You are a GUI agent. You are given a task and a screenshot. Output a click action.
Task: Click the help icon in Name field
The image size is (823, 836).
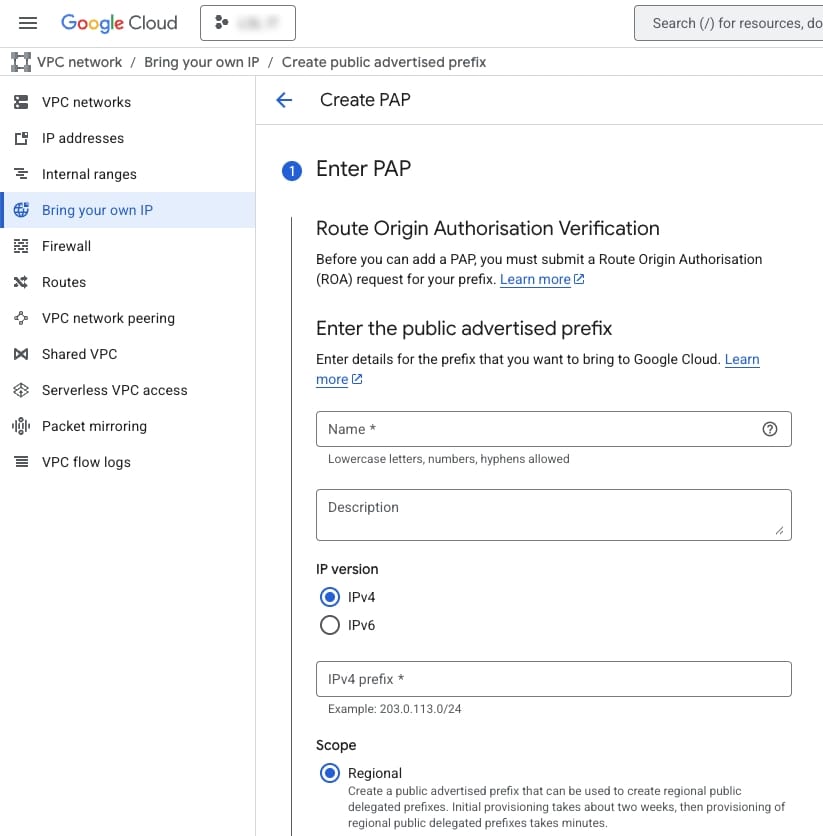tap(769, 429)
